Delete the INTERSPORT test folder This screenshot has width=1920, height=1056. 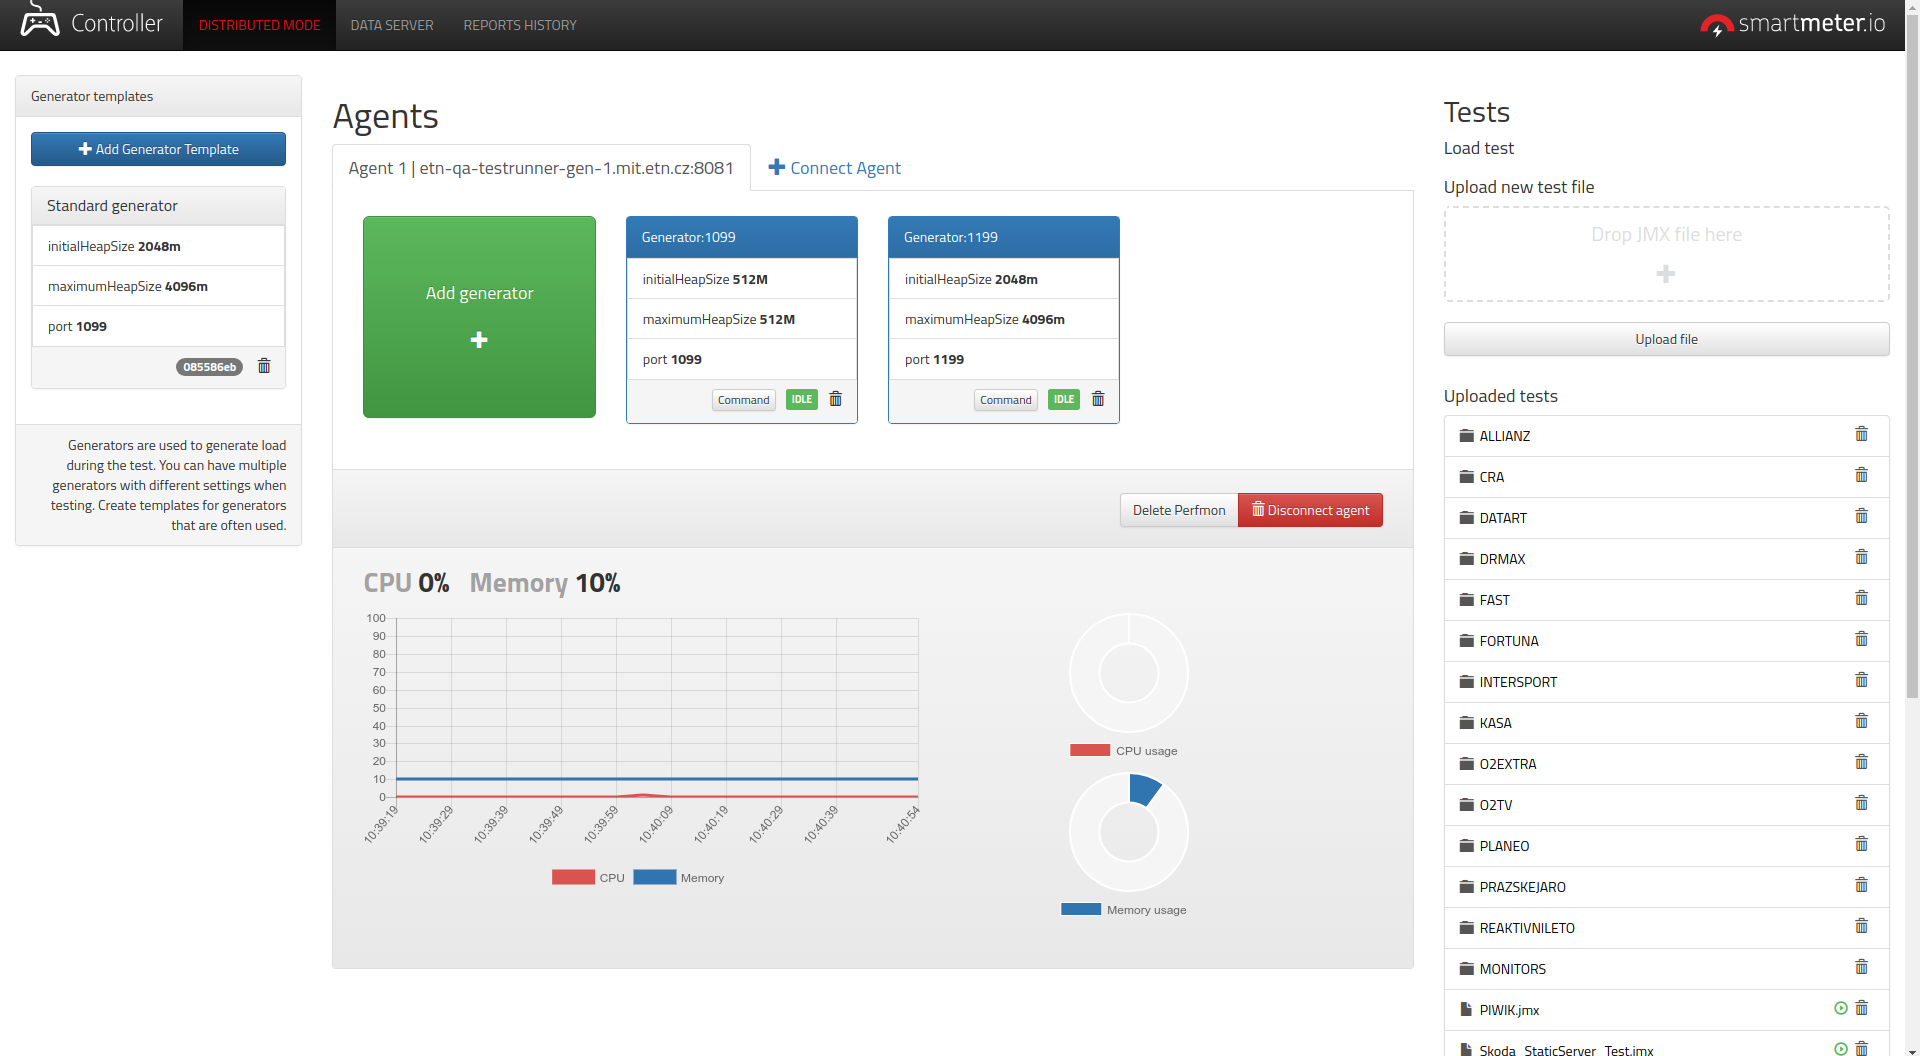pyautogui.click(x=1861, y=680)
